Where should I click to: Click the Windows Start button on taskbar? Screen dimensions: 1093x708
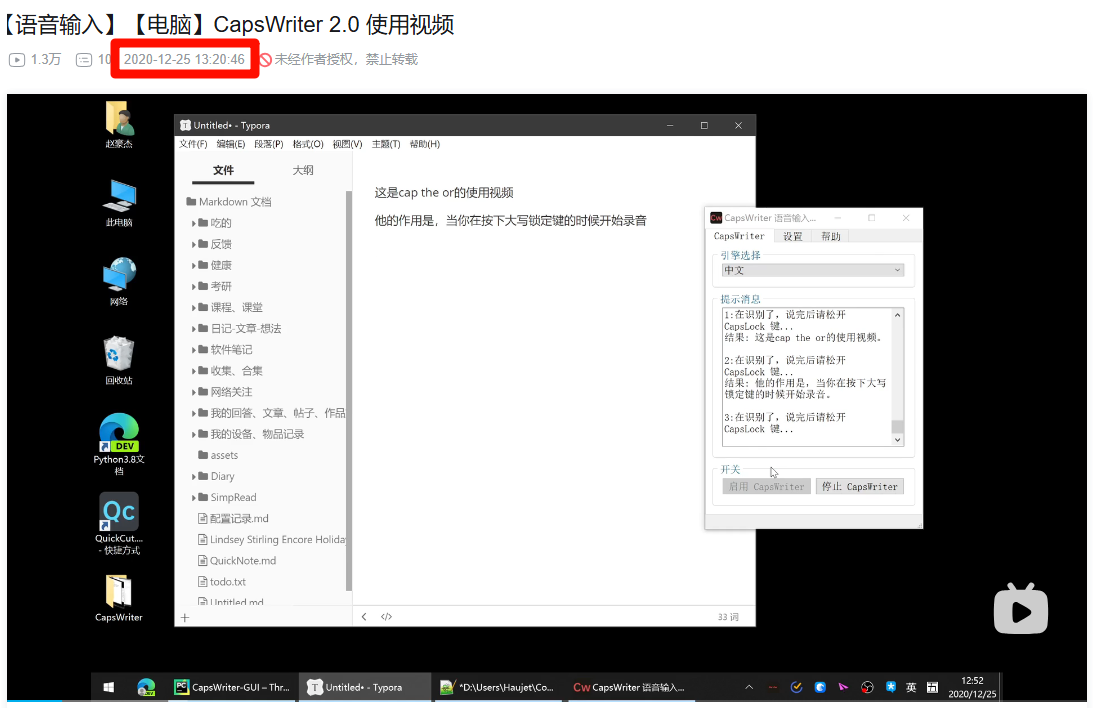[109, 687]
